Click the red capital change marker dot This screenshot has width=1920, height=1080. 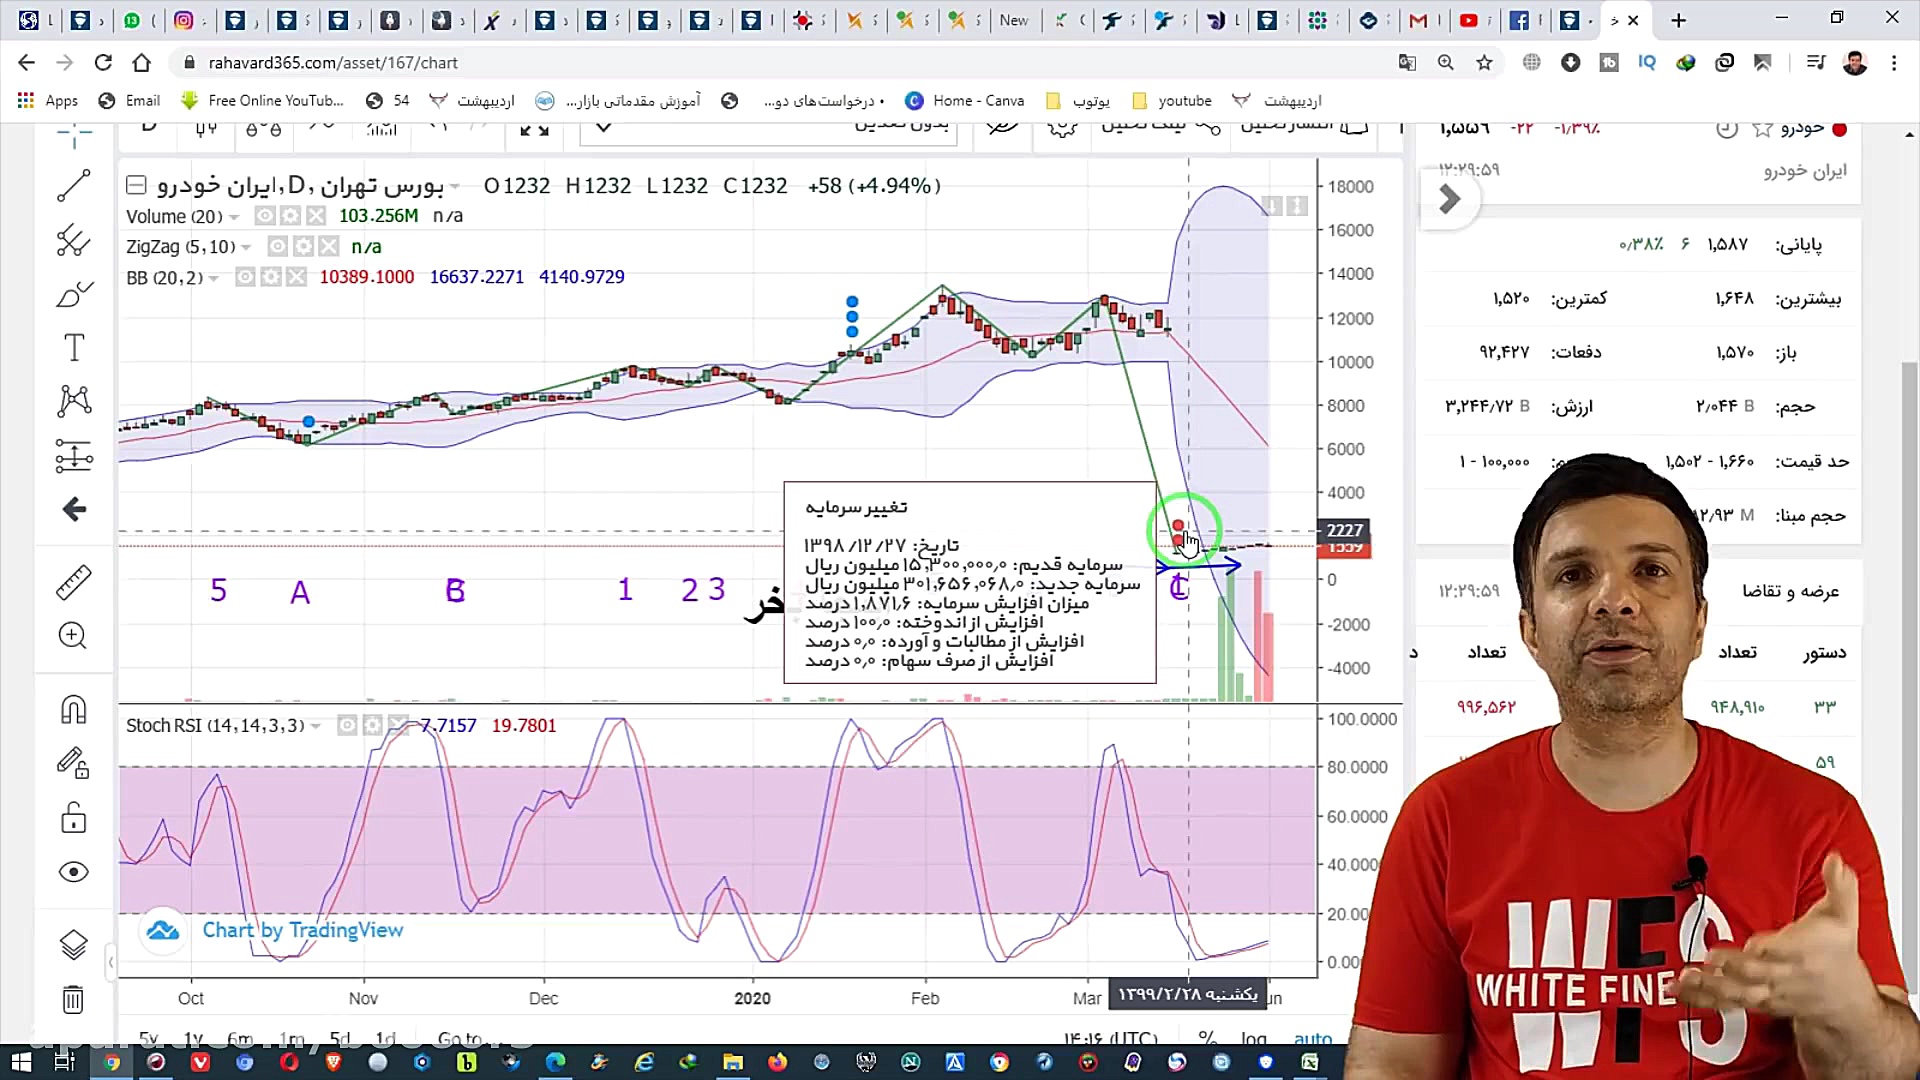coord(1178,526)
